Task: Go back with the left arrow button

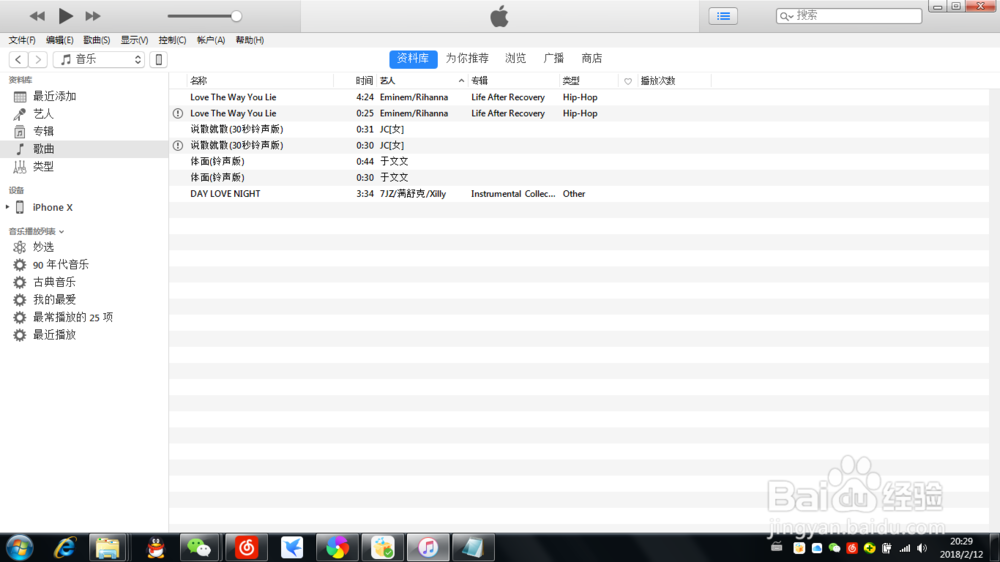Action: 18,59
